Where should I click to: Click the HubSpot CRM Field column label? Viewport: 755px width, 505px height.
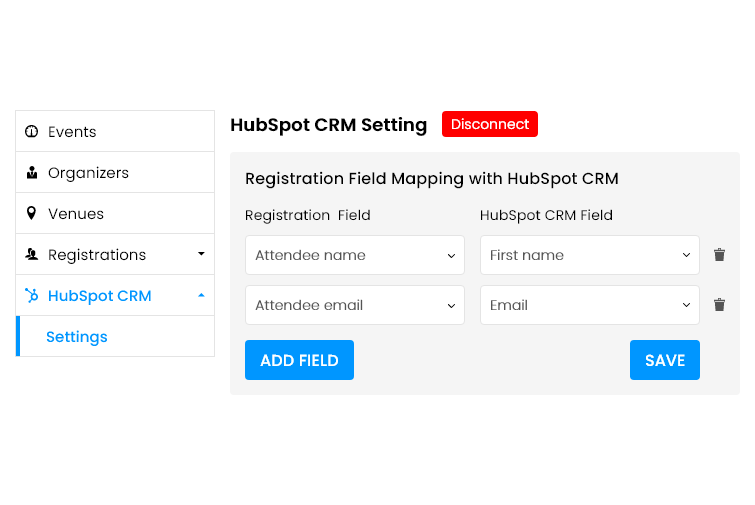546,215
